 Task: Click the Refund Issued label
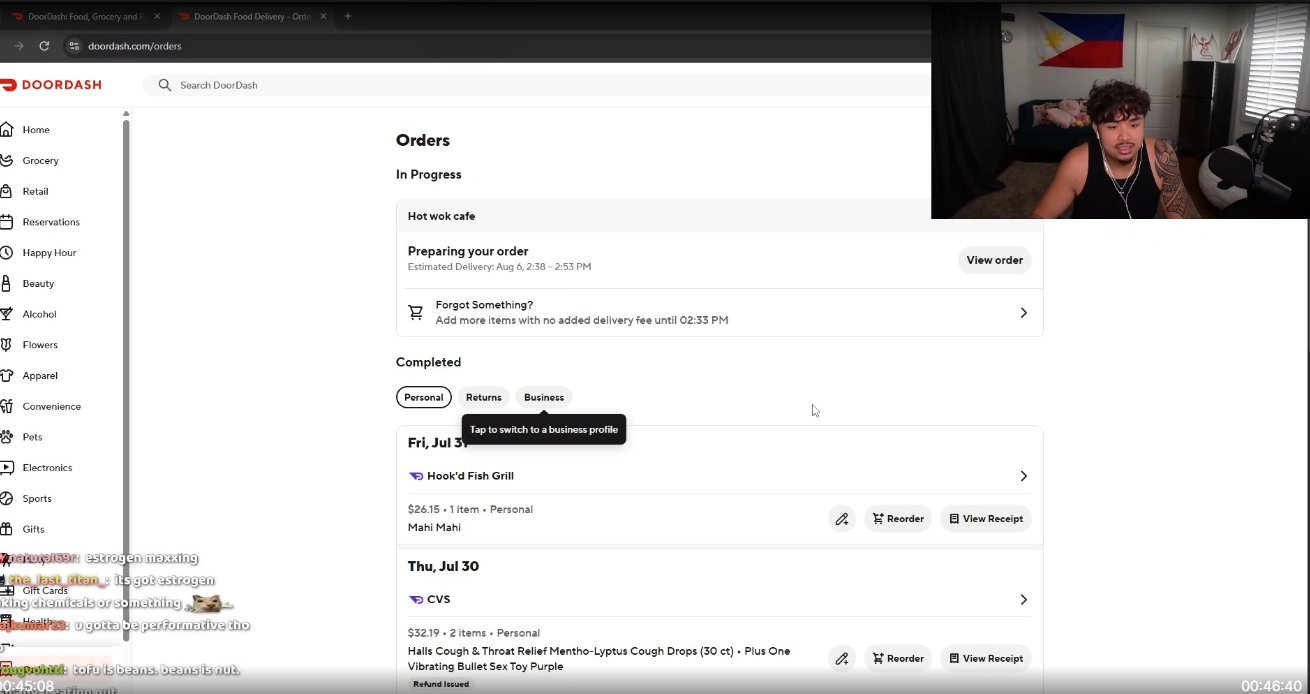(441, 685)
